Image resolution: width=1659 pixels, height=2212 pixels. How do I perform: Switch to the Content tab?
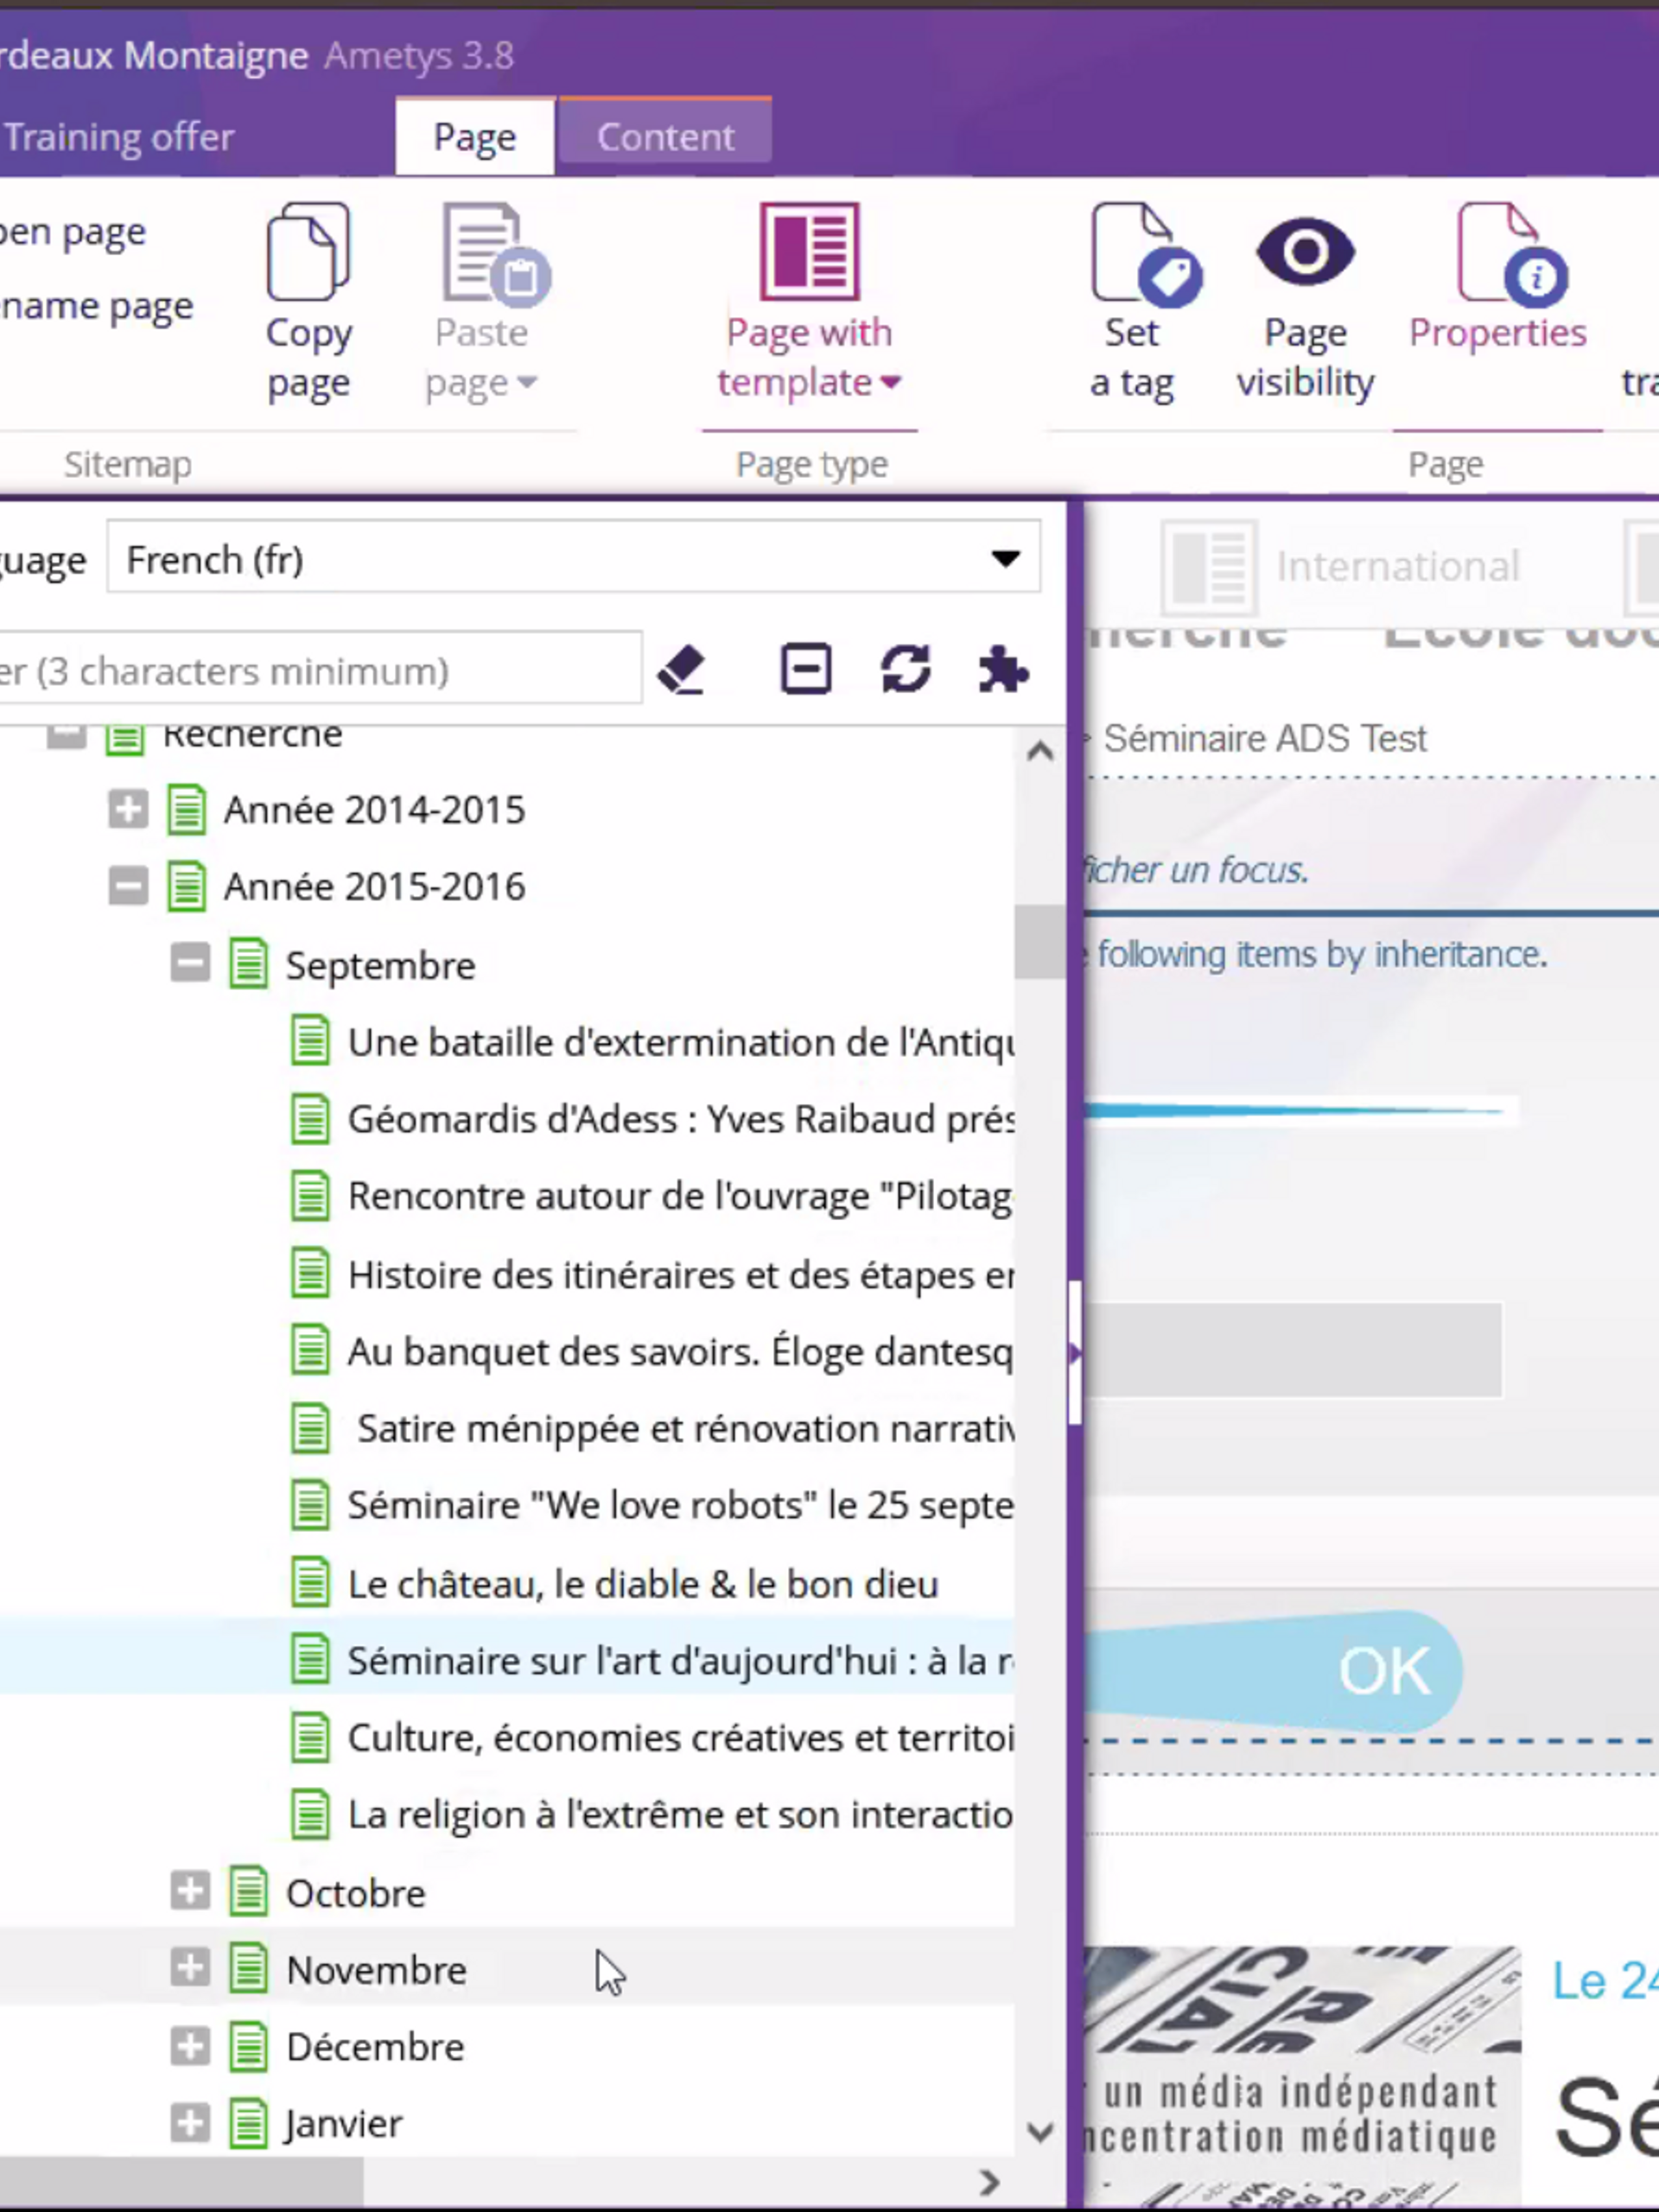click(x=665, y=136)
